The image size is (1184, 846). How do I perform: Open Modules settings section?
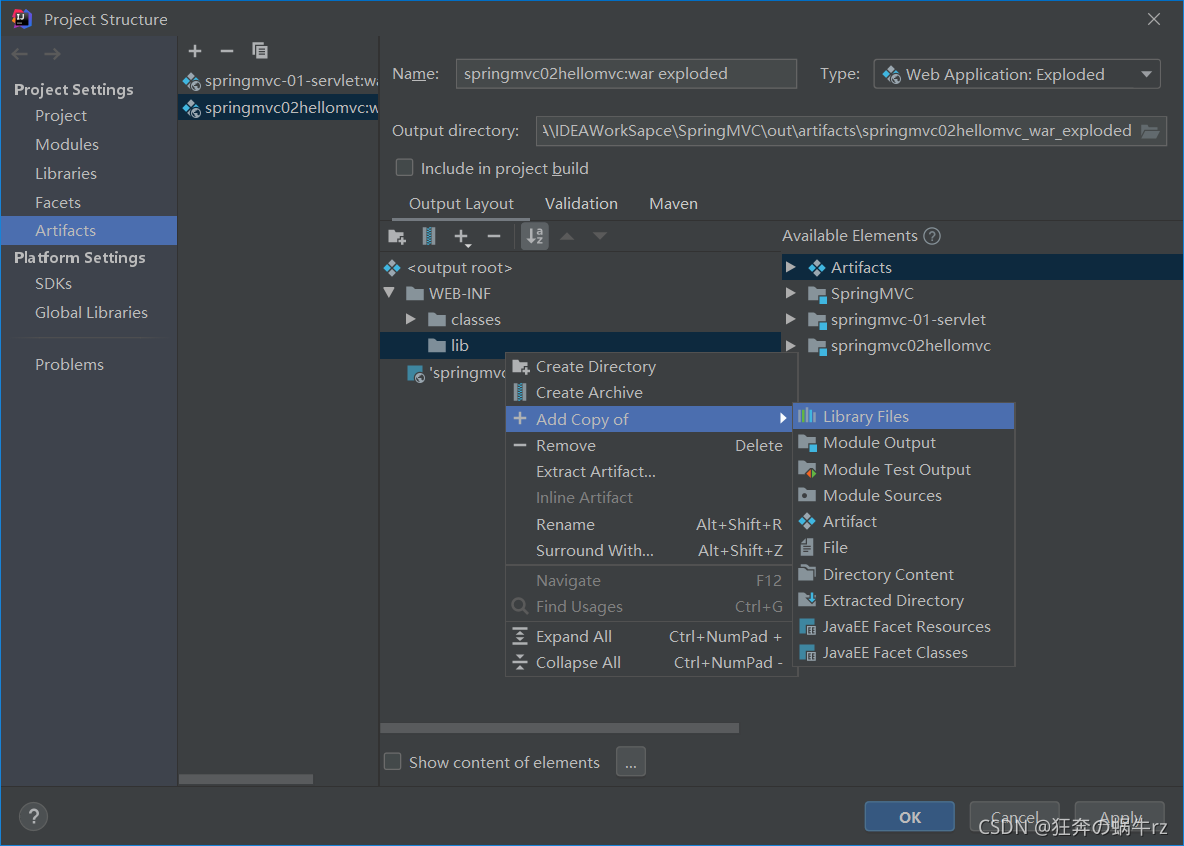[x=66, y=144]
